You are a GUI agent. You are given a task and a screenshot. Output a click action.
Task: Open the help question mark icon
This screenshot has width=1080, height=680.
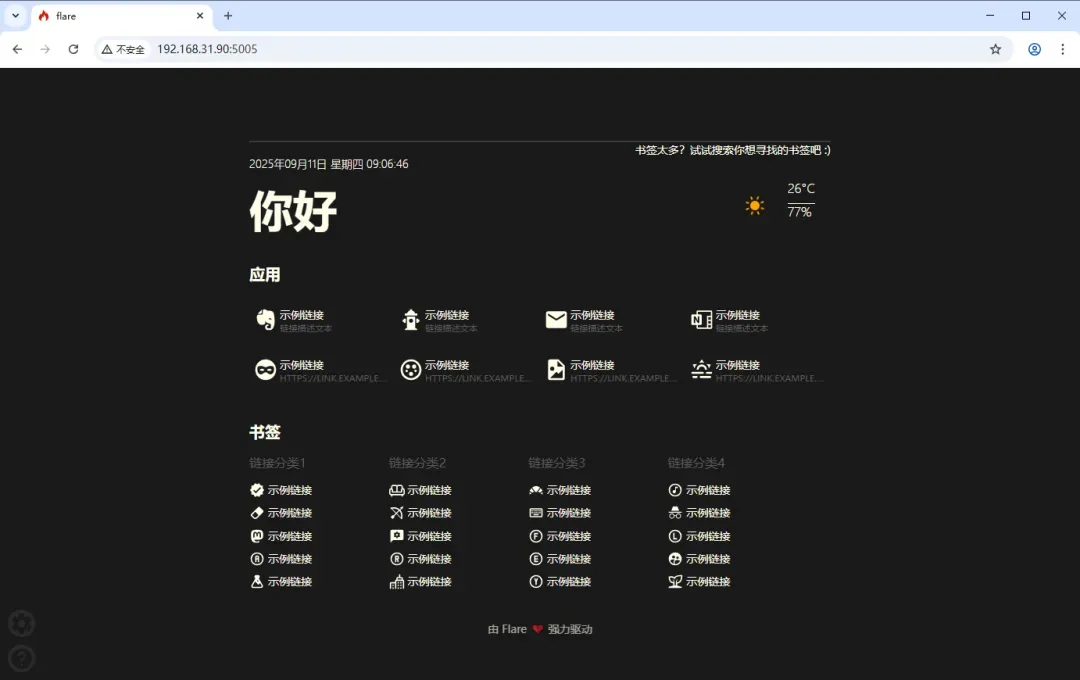pyautogui.click(x=22, y=658)
